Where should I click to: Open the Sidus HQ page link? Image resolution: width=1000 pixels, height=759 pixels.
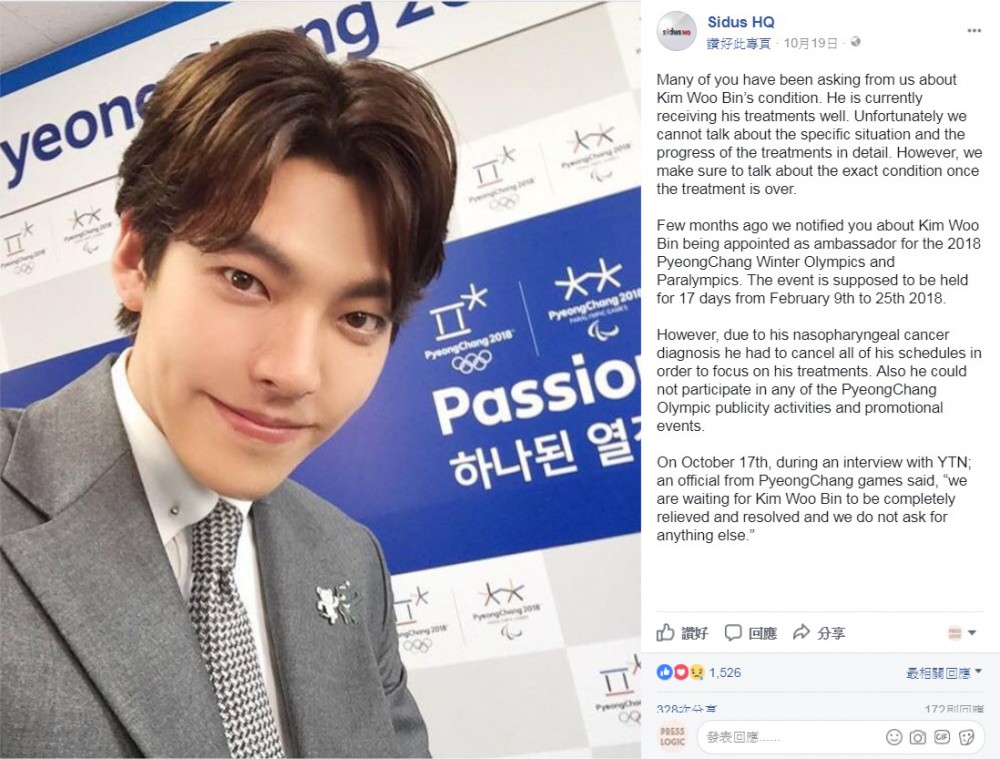740,22
